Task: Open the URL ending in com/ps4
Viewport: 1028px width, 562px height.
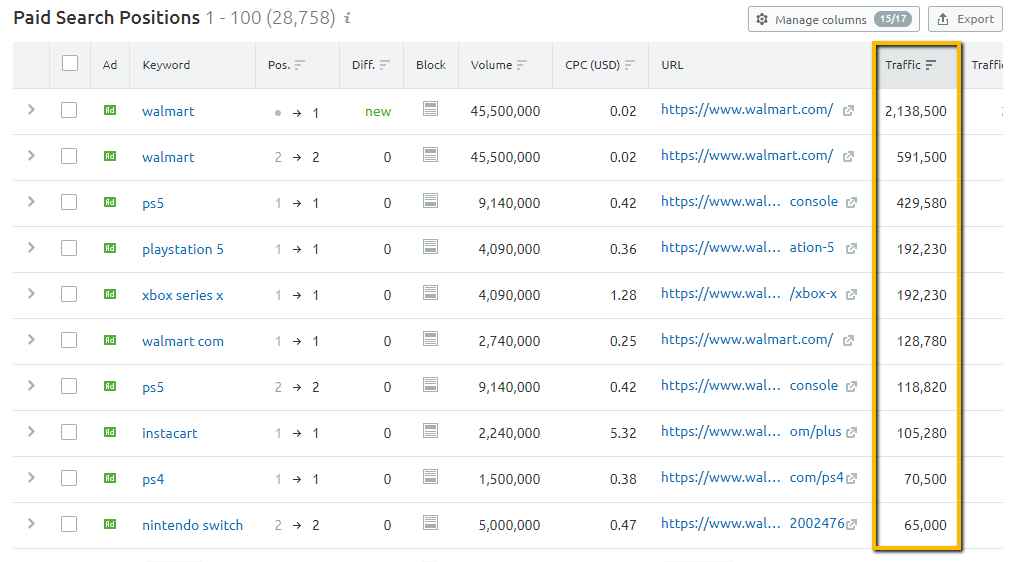Action: click(x=752, y=477)
